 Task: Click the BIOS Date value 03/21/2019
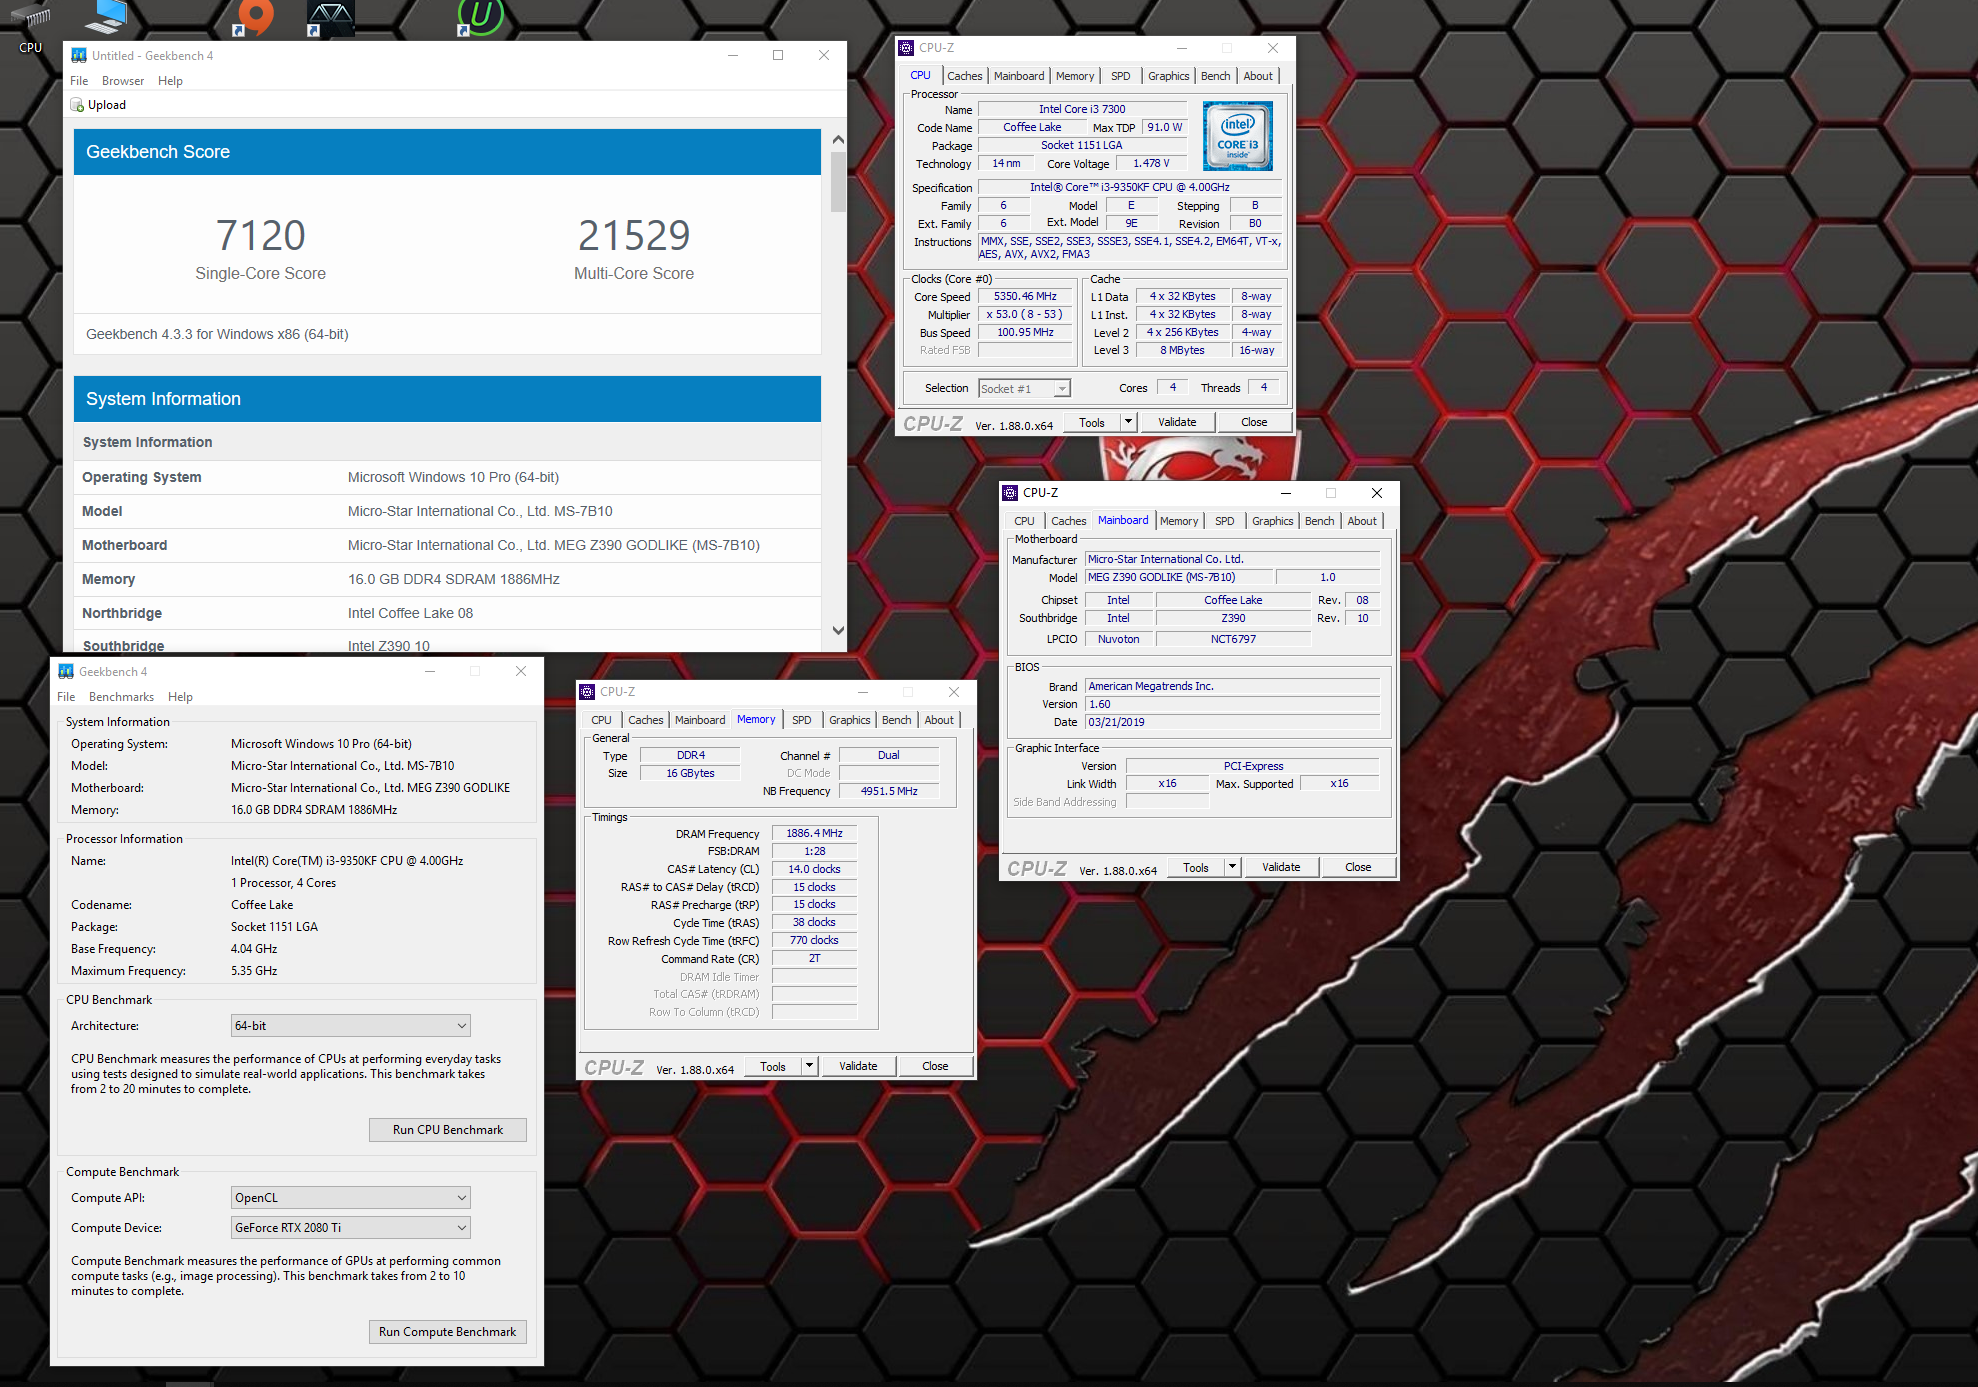click(x=1232, y=722)
